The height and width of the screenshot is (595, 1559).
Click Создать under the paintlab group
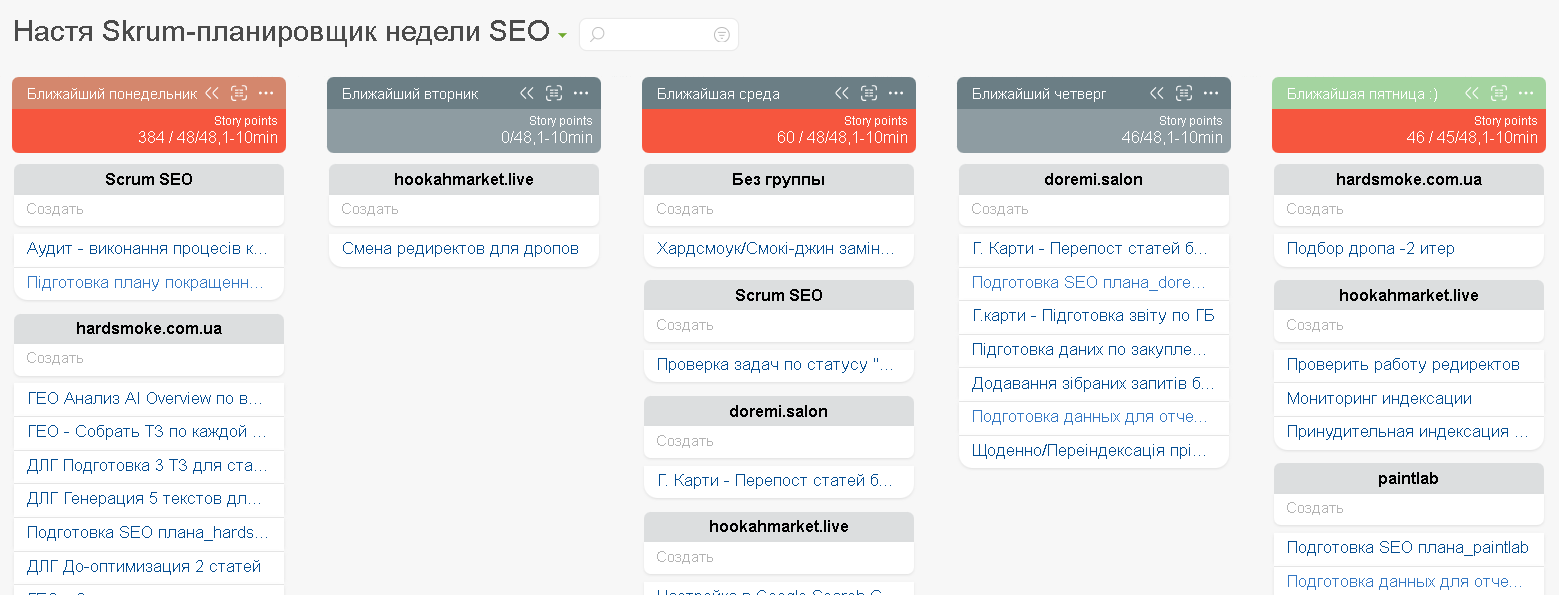point(1409,508)
